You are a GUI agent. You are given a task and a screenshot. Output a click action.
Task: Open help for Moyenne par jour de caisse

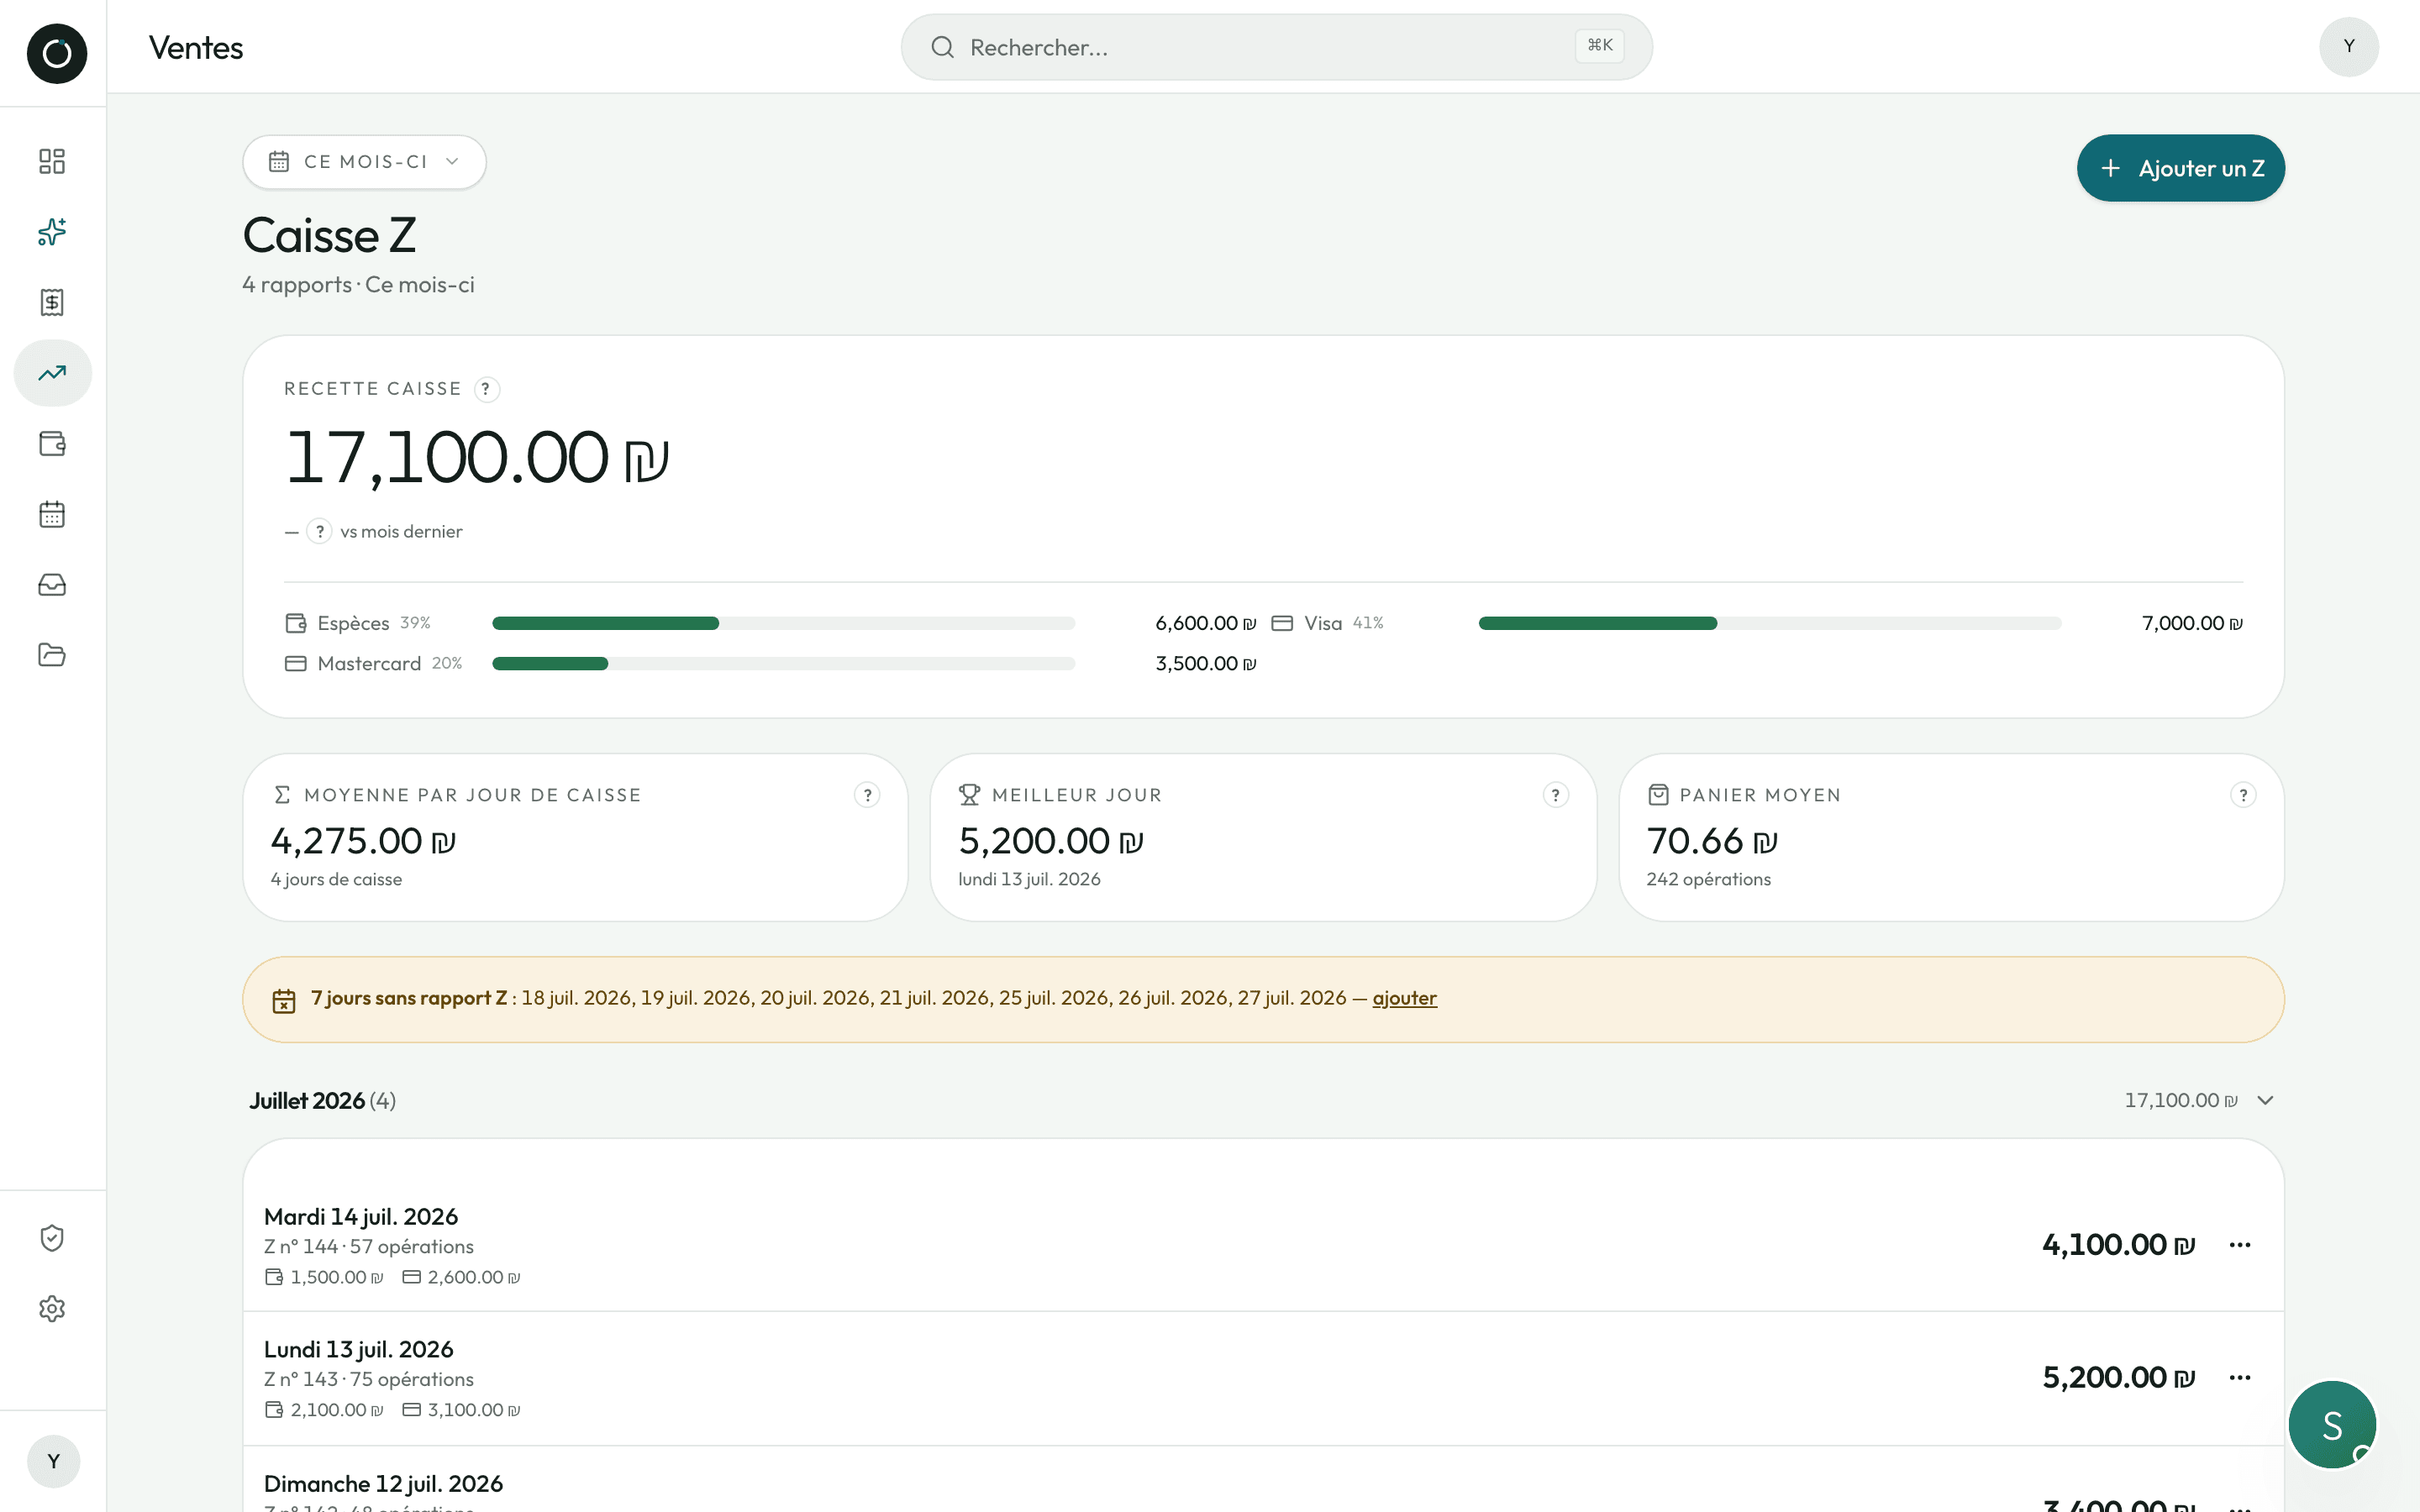tap(867, 795)
